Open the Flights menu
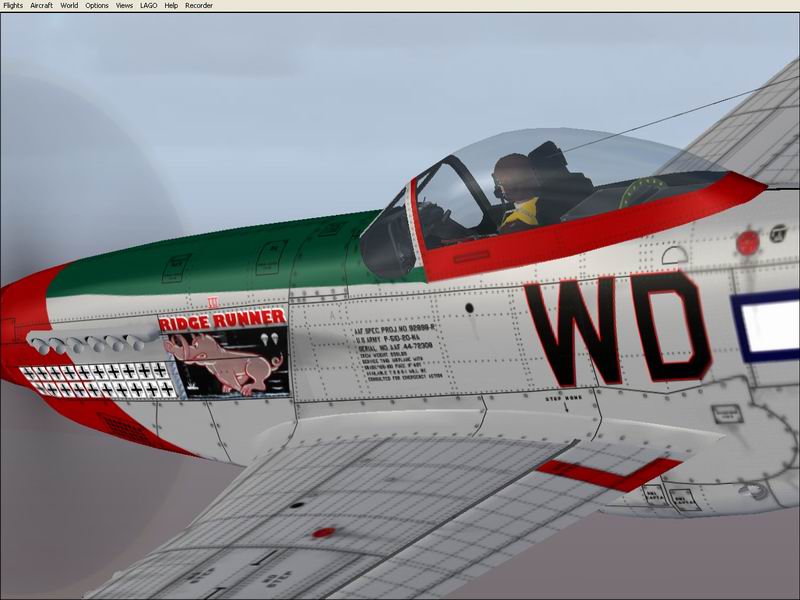Viewport: 800px width, 600px height. 13,6
